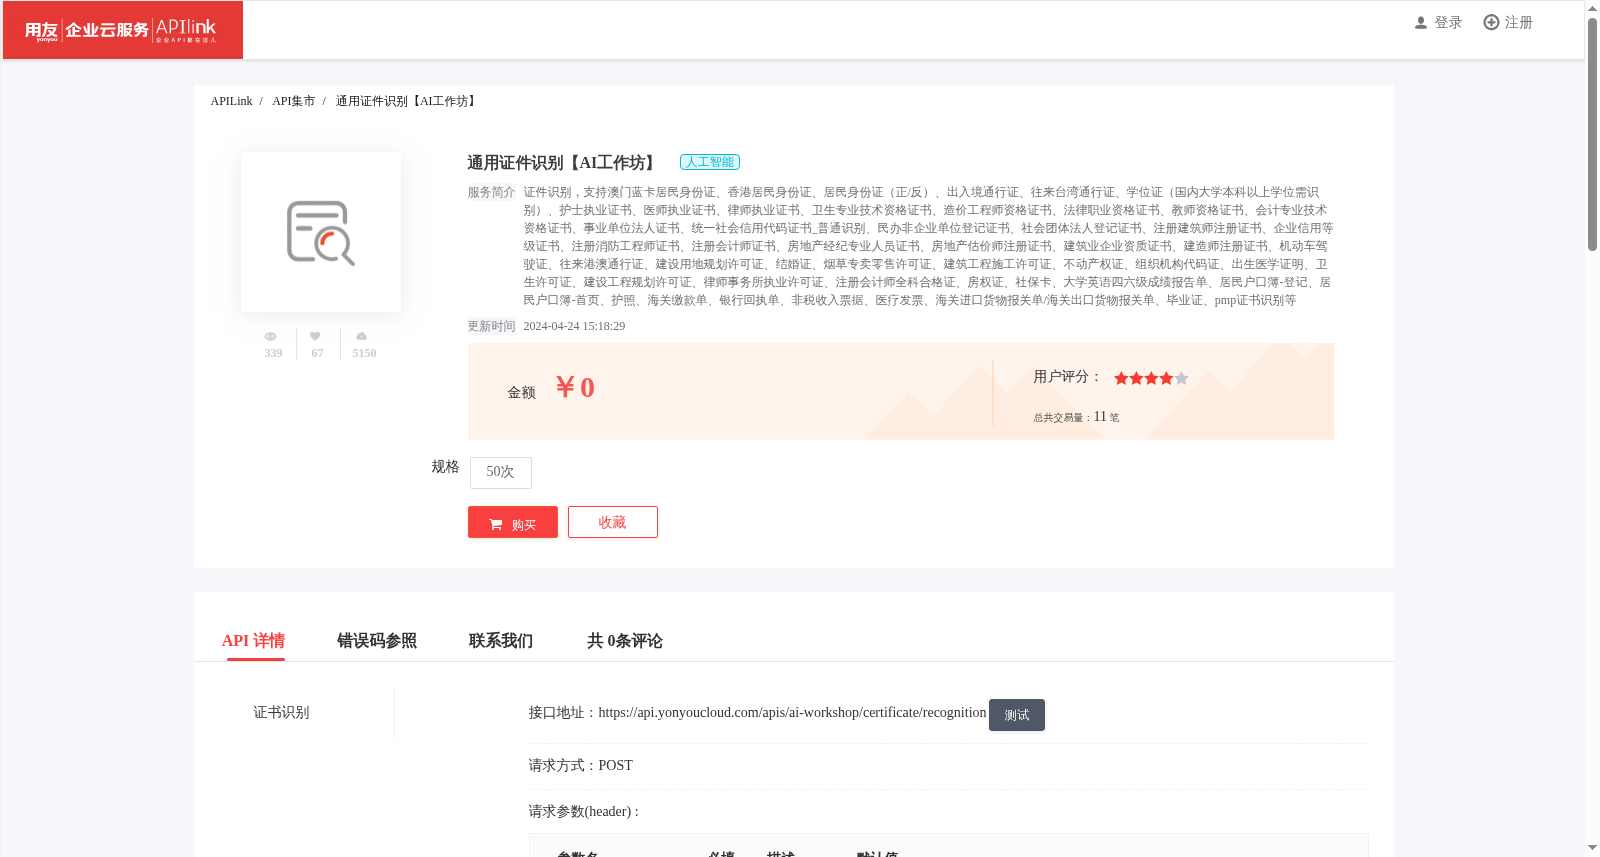Select the 证书识别 API item
This screenshot has width=1600, height=857.
click(281, 713)
